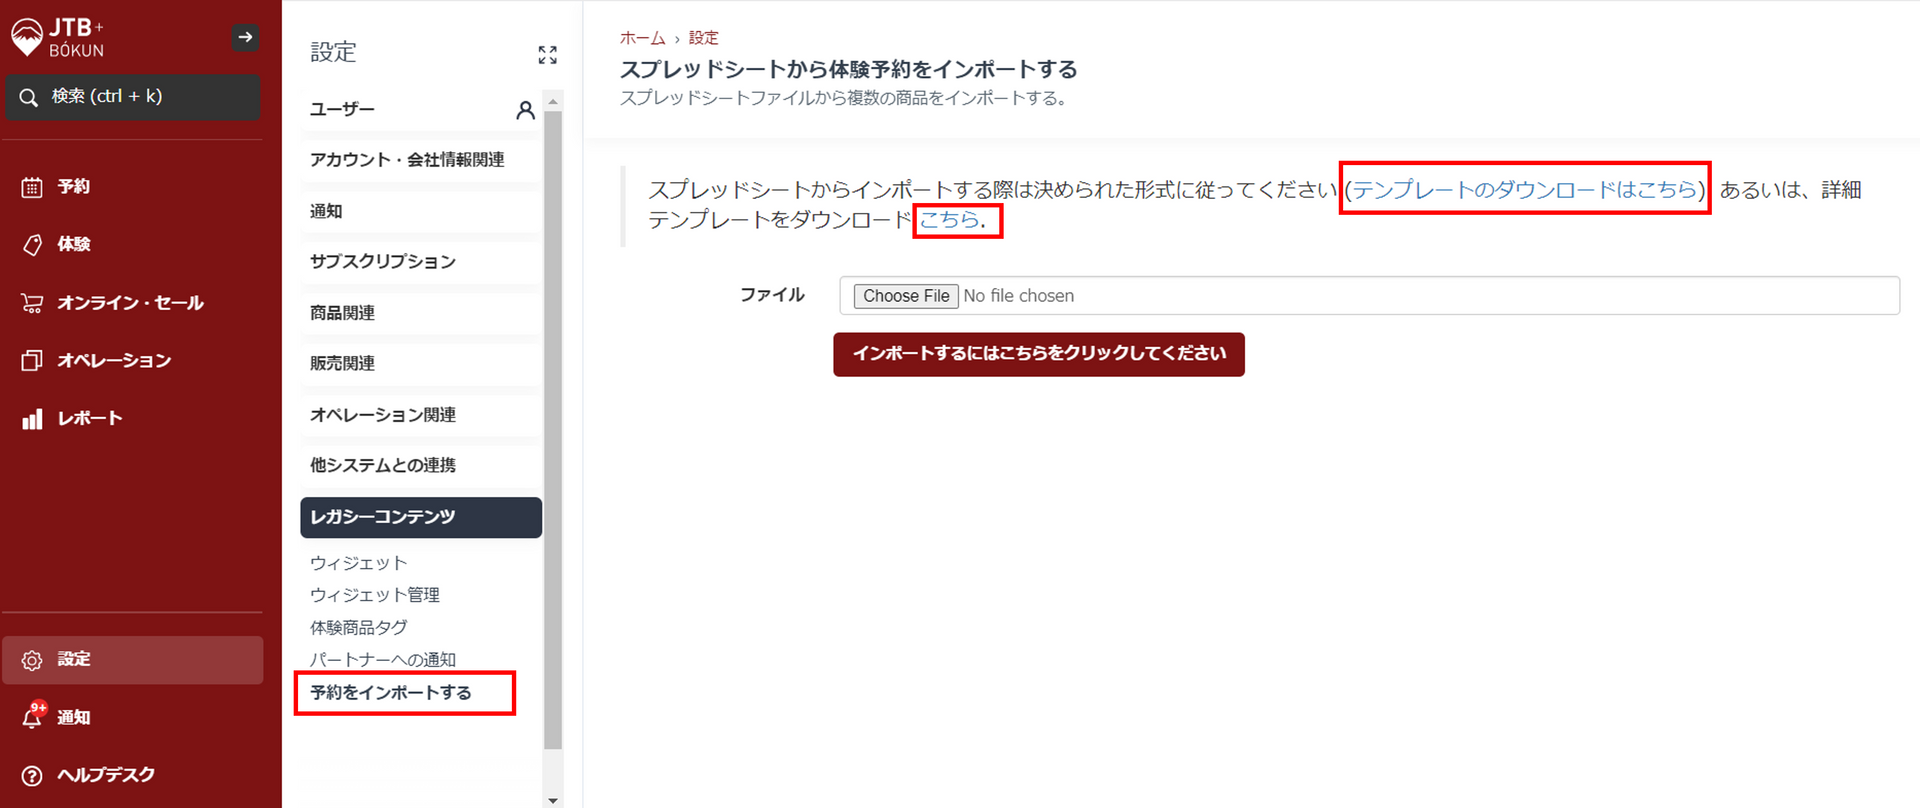Collapse sidebar with the arrow button

245,38
